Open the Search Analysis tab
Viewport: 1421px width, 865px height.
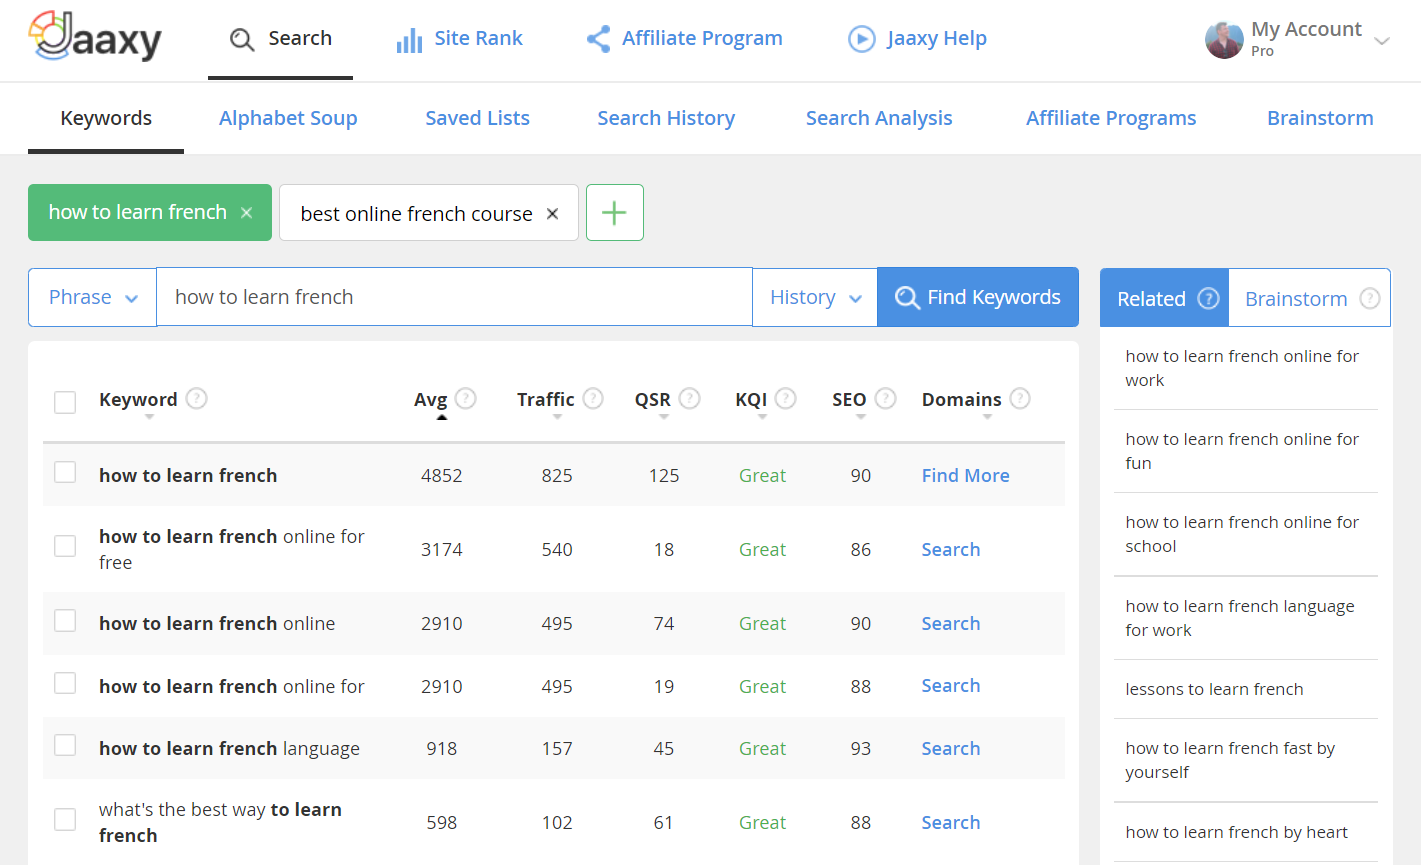879,118
